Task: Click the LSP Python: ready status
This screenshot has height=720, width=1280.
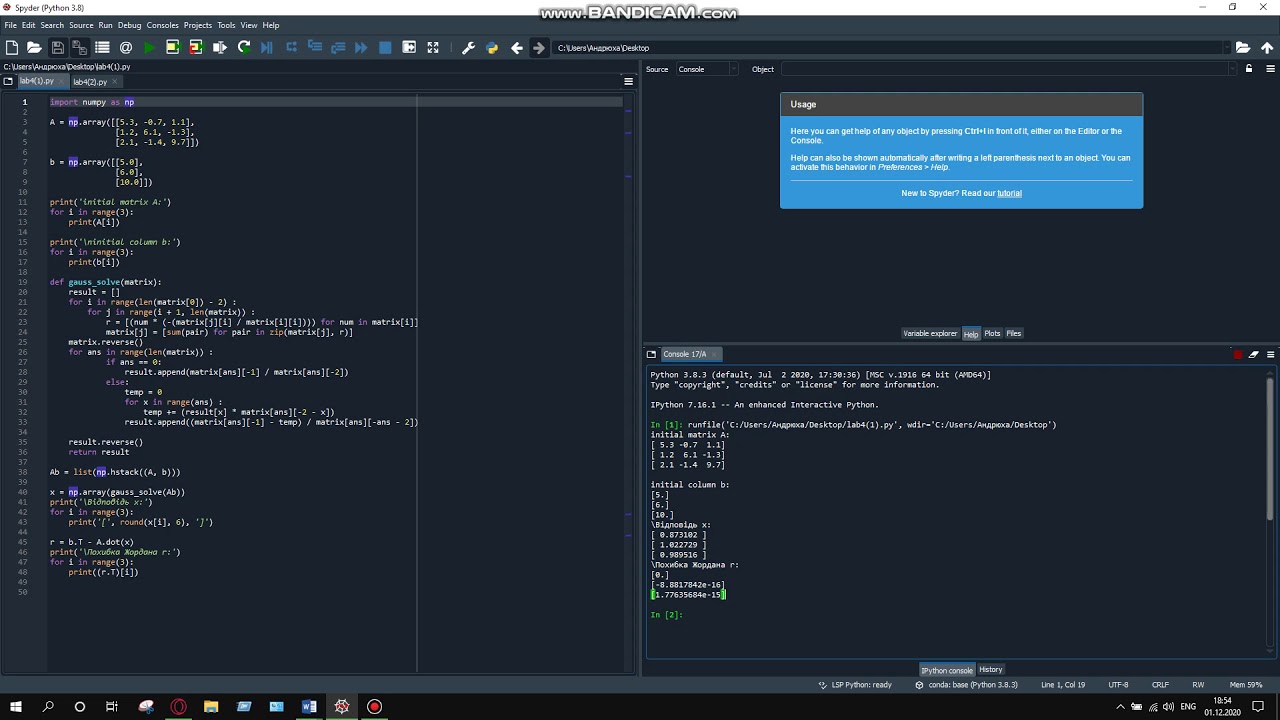Action: 855,685
